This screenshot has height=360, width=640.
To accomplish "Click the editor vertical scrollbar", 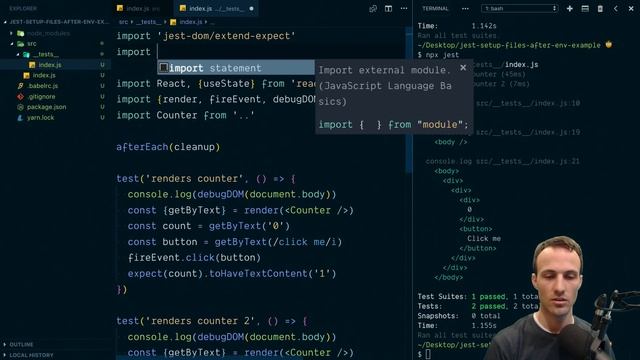I will tap(409, 100).
